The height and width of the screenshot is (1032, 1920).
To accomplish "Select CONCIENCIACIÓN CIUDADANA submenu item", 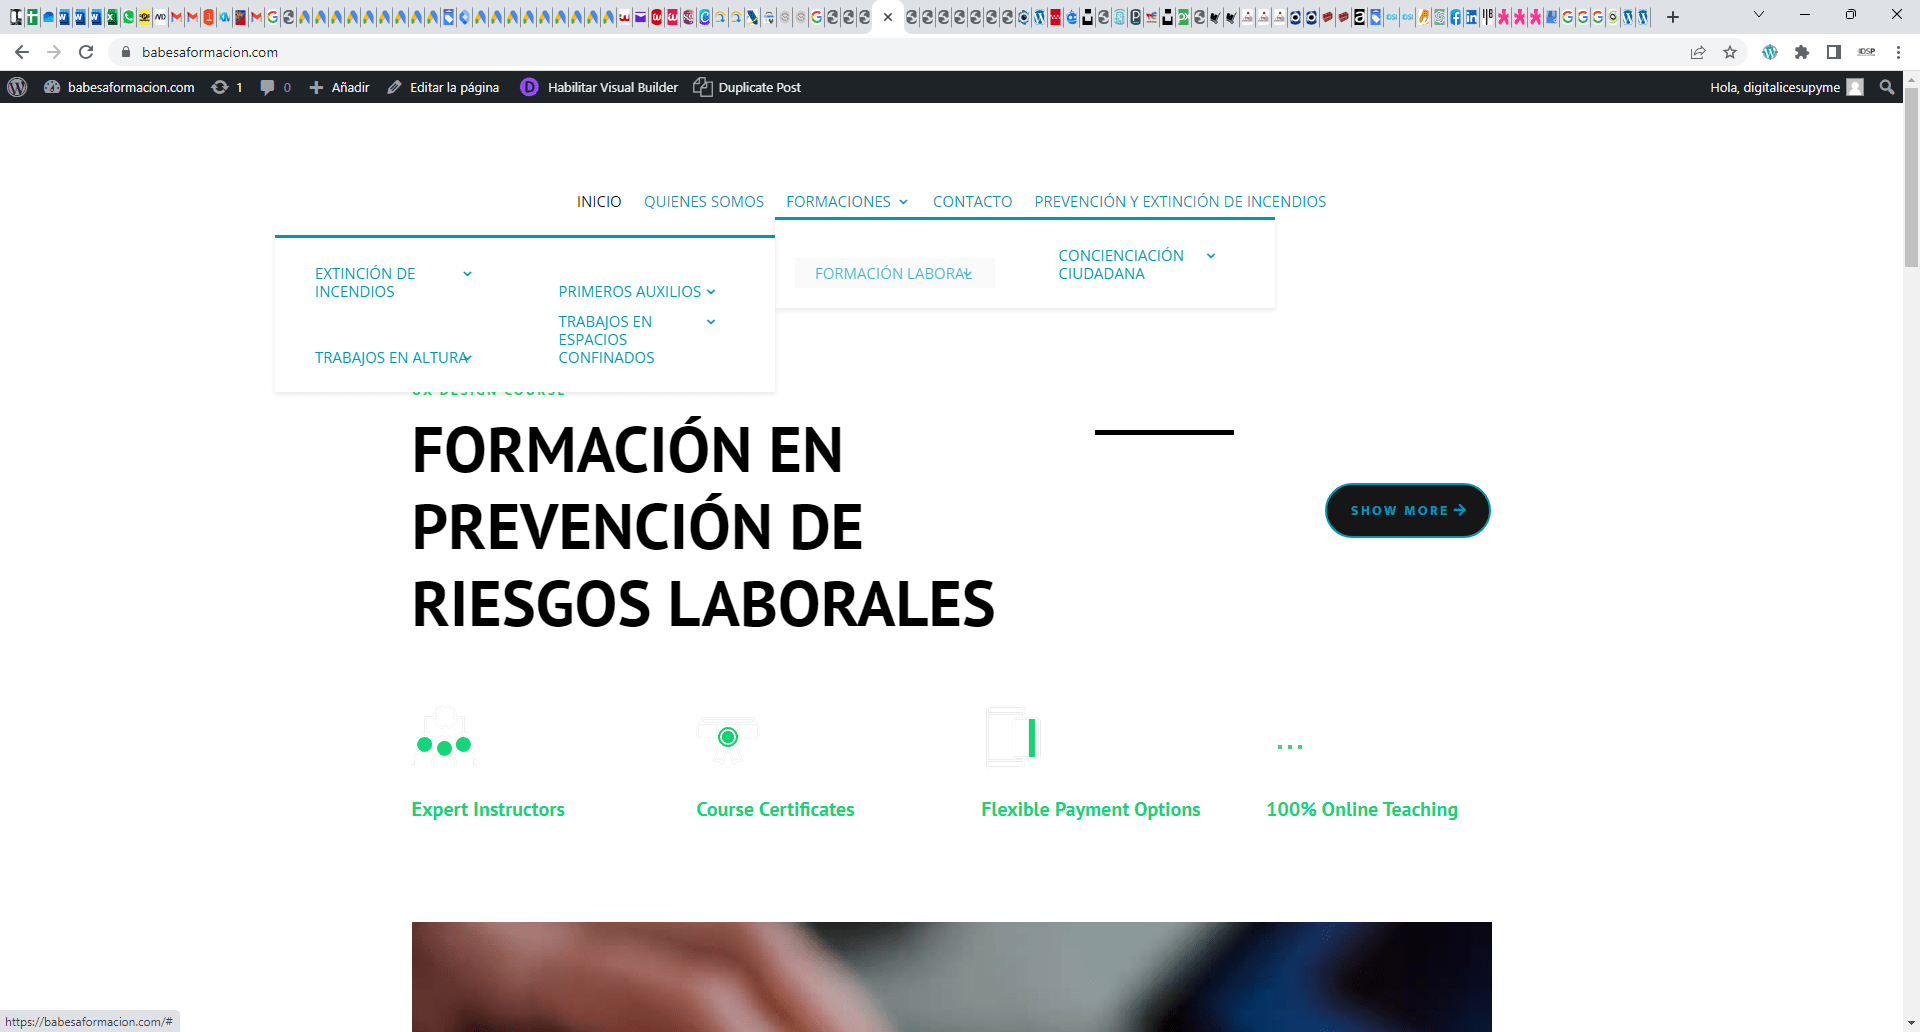I will [x=1121, y=265].
